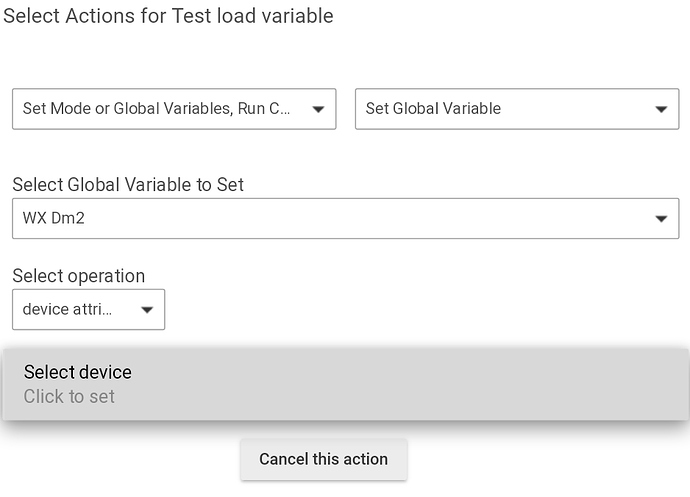Click the Select Global Variable to Set label
Viewport: 690px width, 497px height.
tap(128, 184)
